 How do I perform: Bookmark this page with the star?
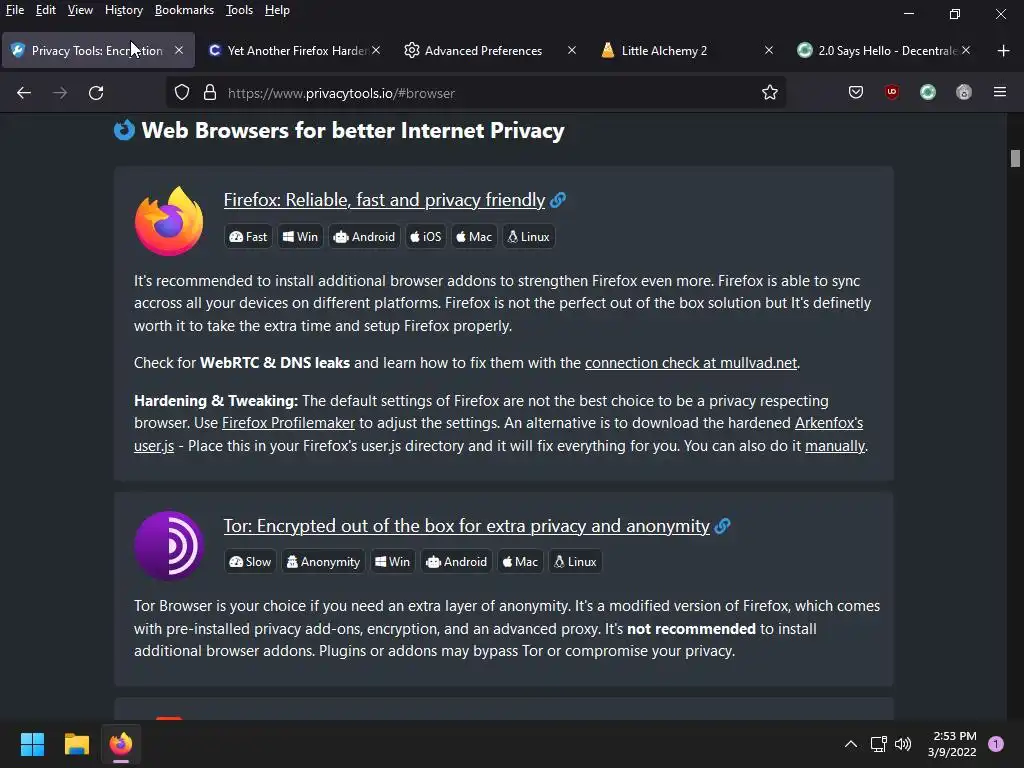point(769,93)
